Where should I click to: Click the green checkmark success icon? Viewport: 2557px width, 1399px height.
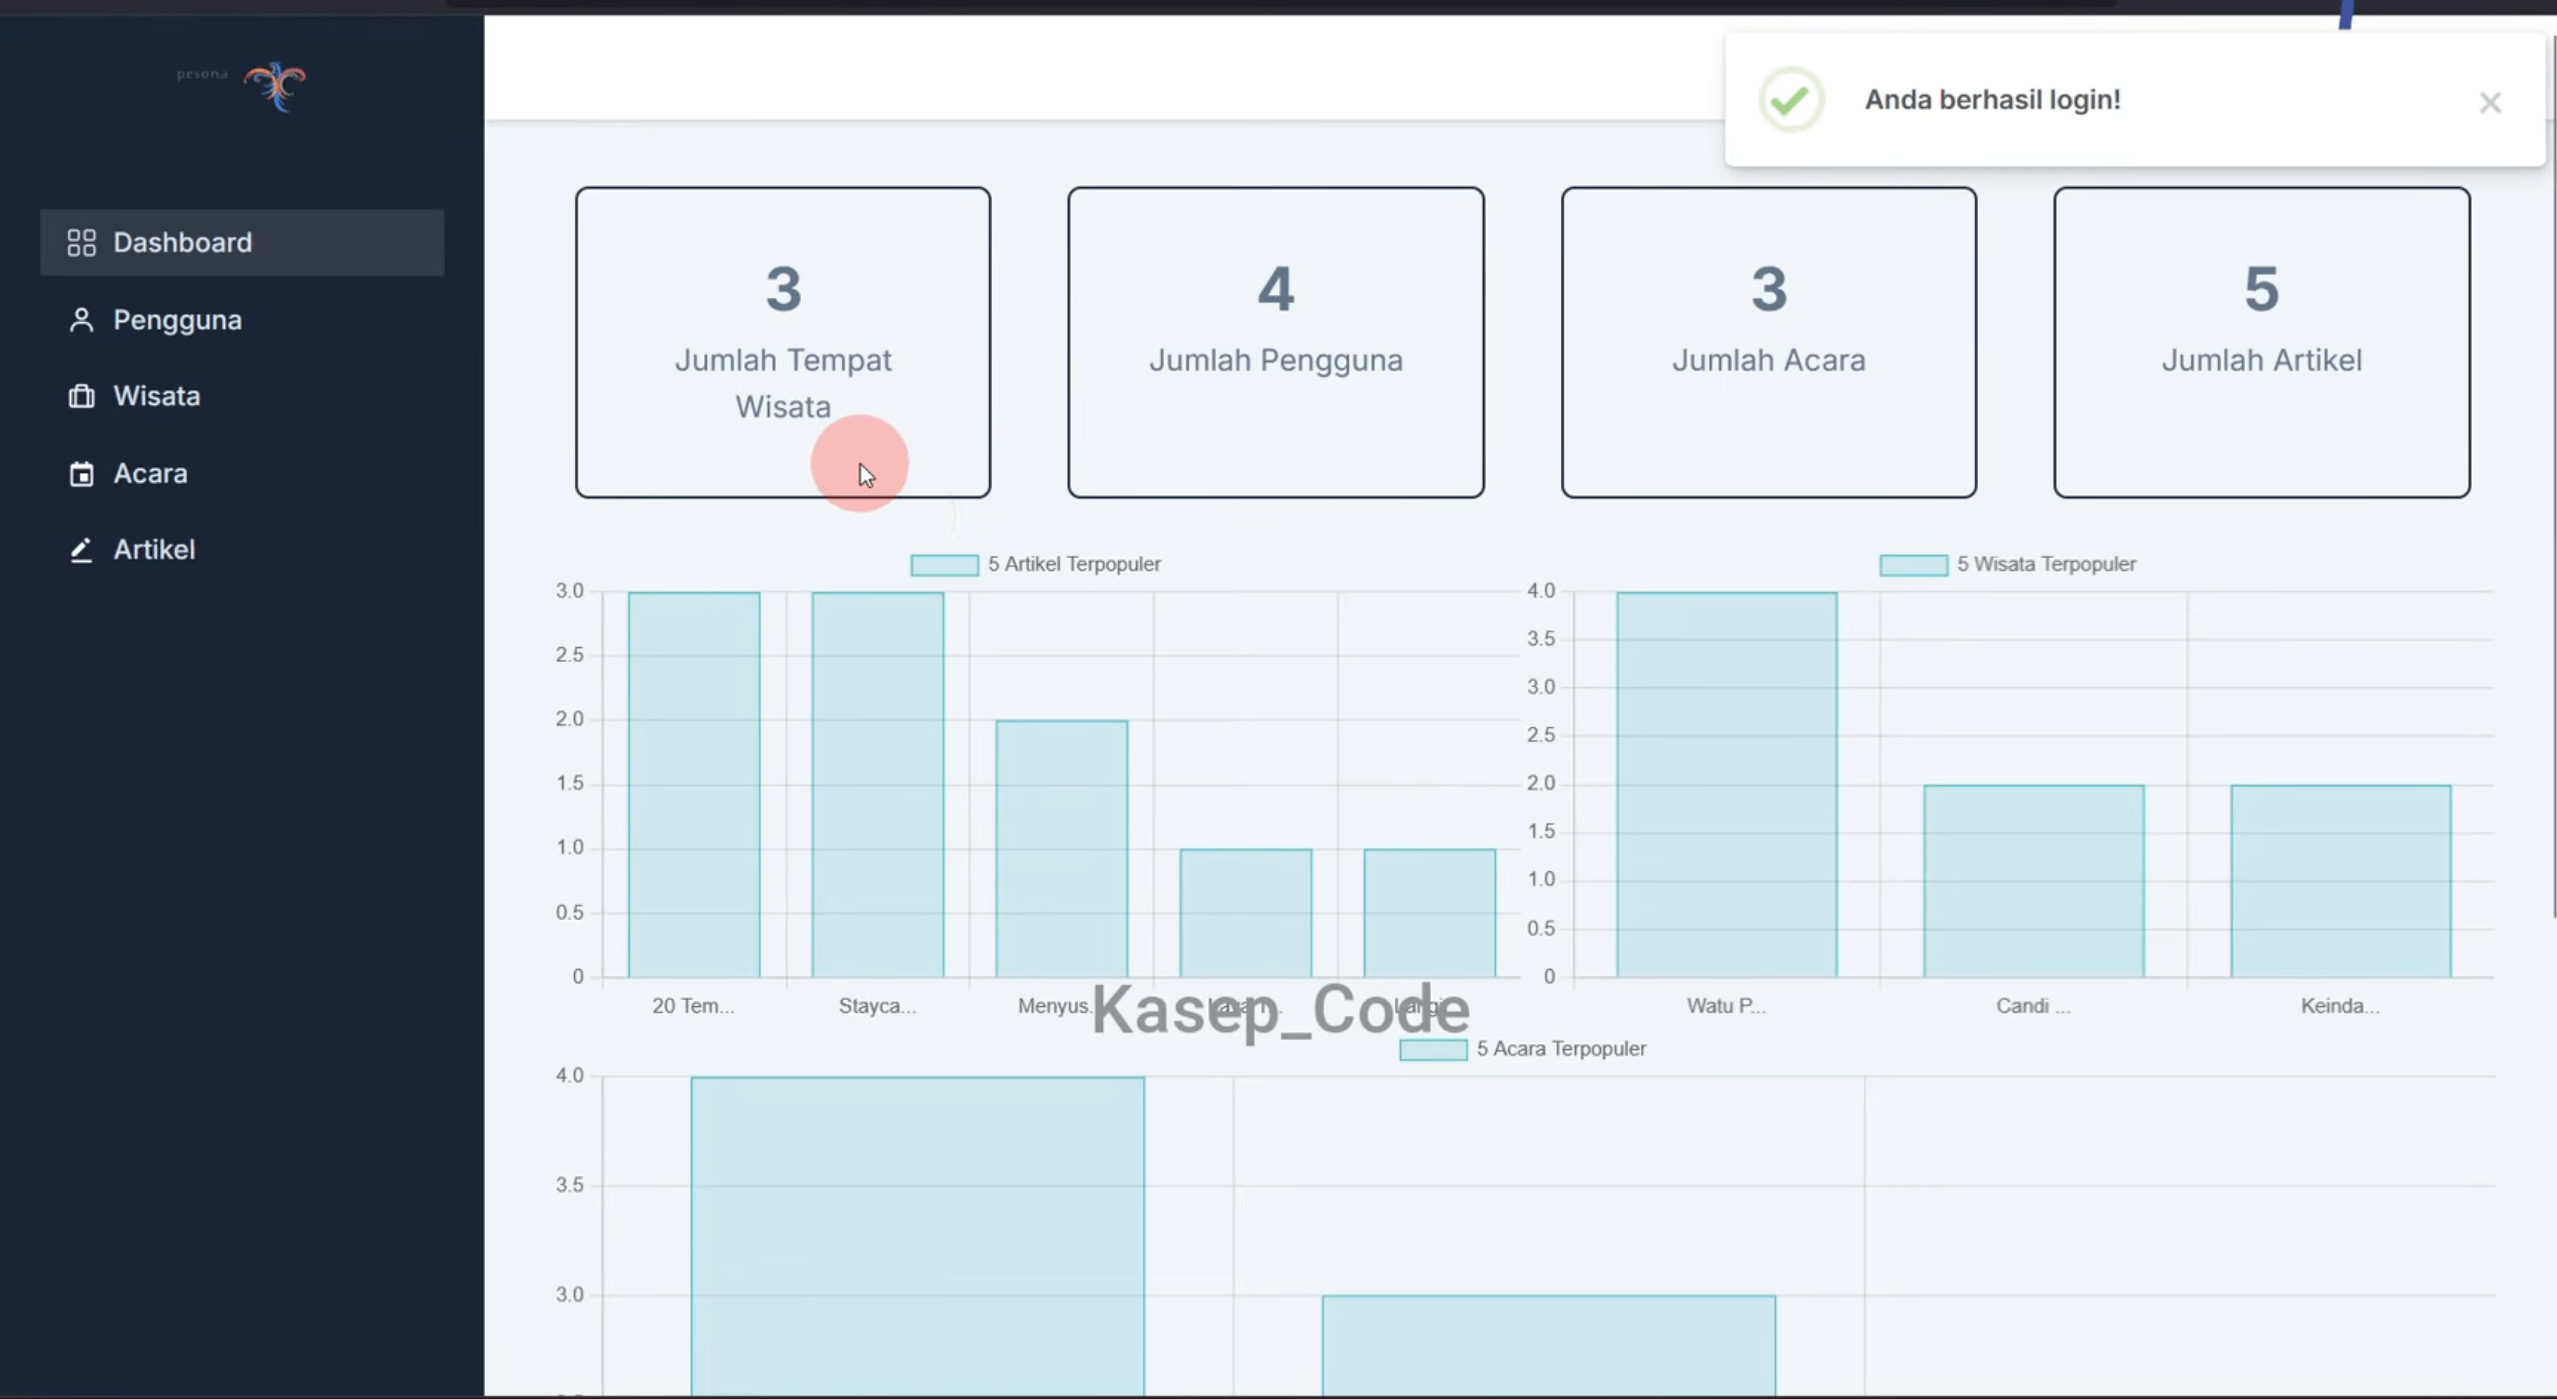tap(1790, 100)
